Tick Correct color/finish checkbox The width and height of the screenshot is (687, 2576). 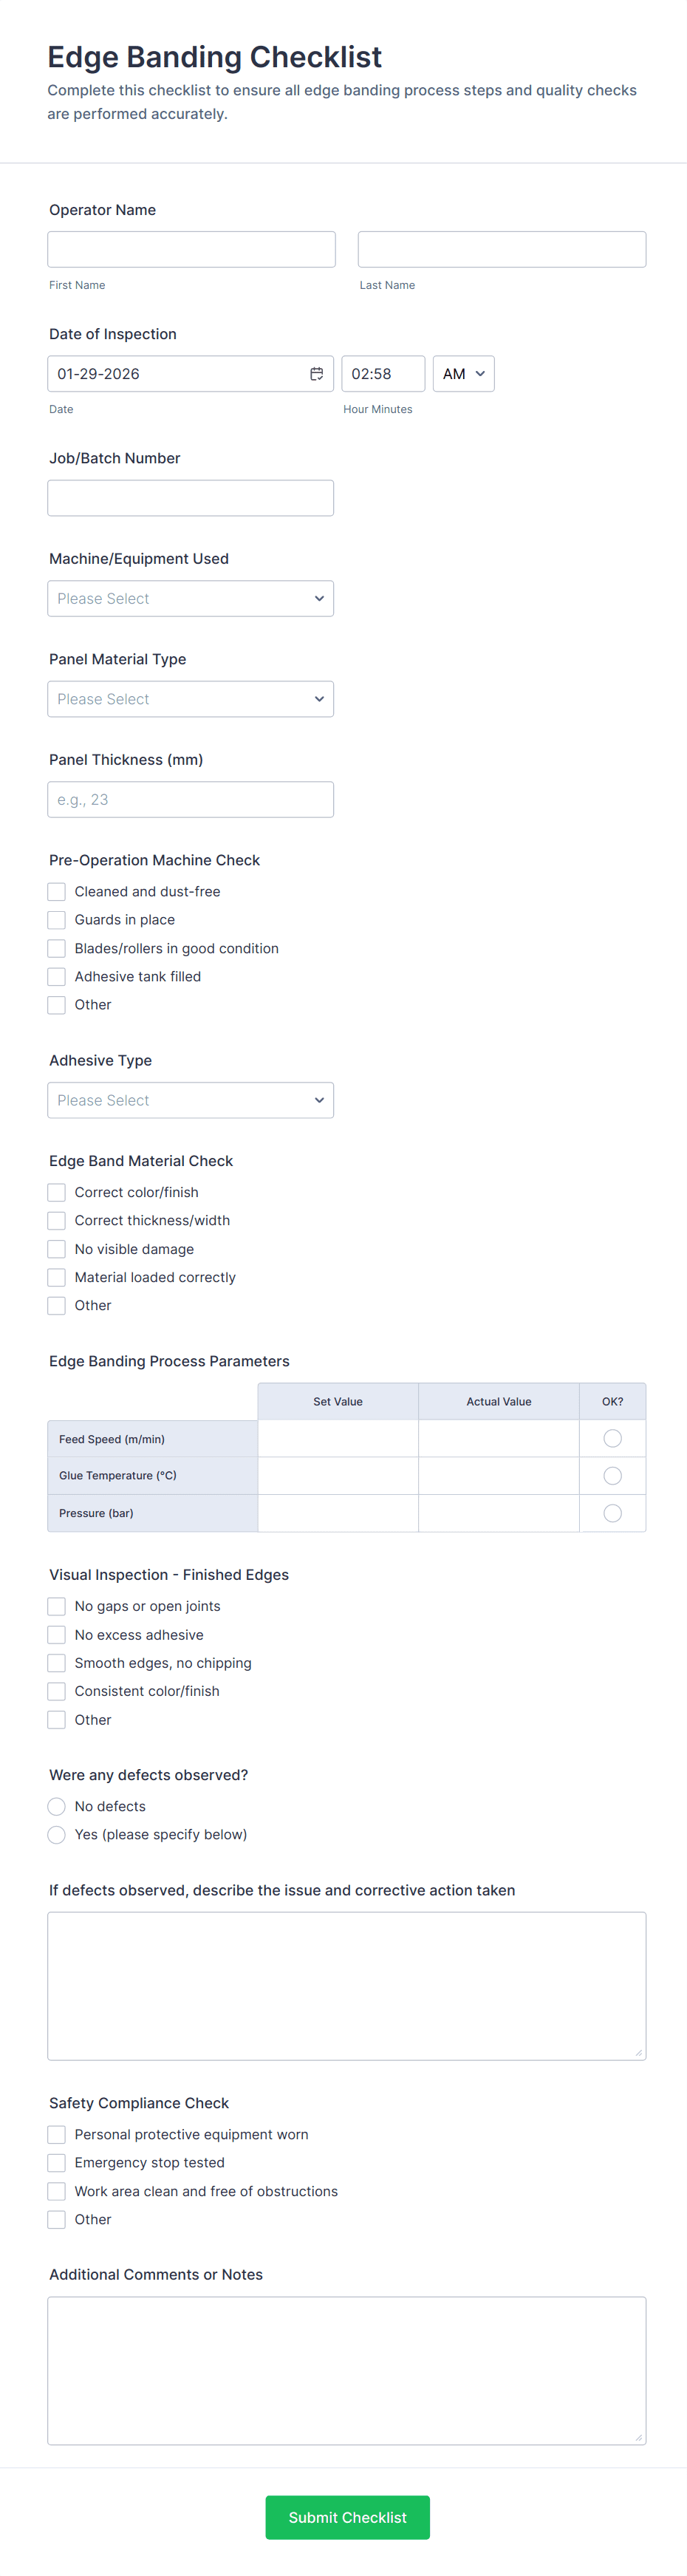[x=57, y=1192]
